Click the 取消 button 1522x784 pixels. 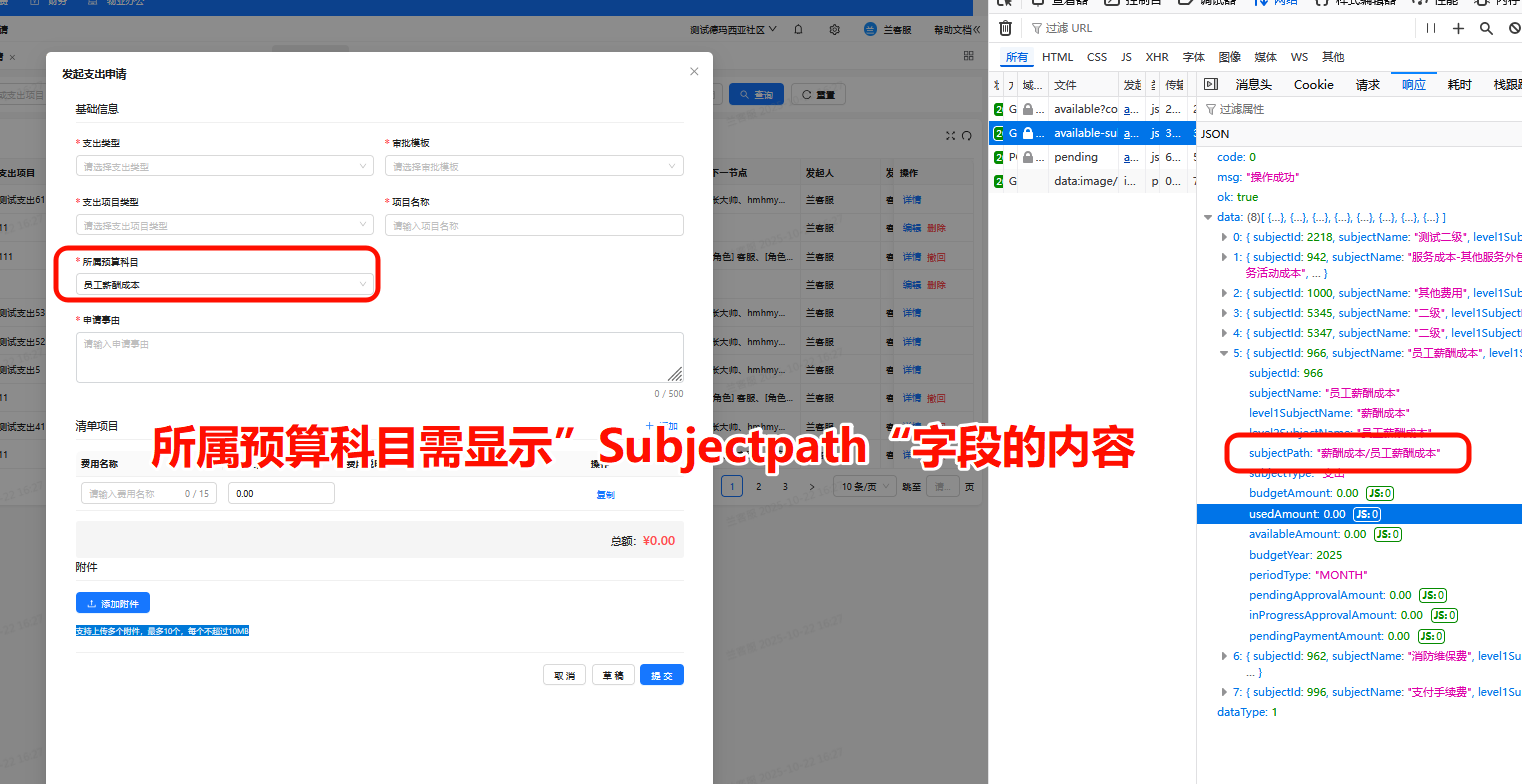coord(564,675)
